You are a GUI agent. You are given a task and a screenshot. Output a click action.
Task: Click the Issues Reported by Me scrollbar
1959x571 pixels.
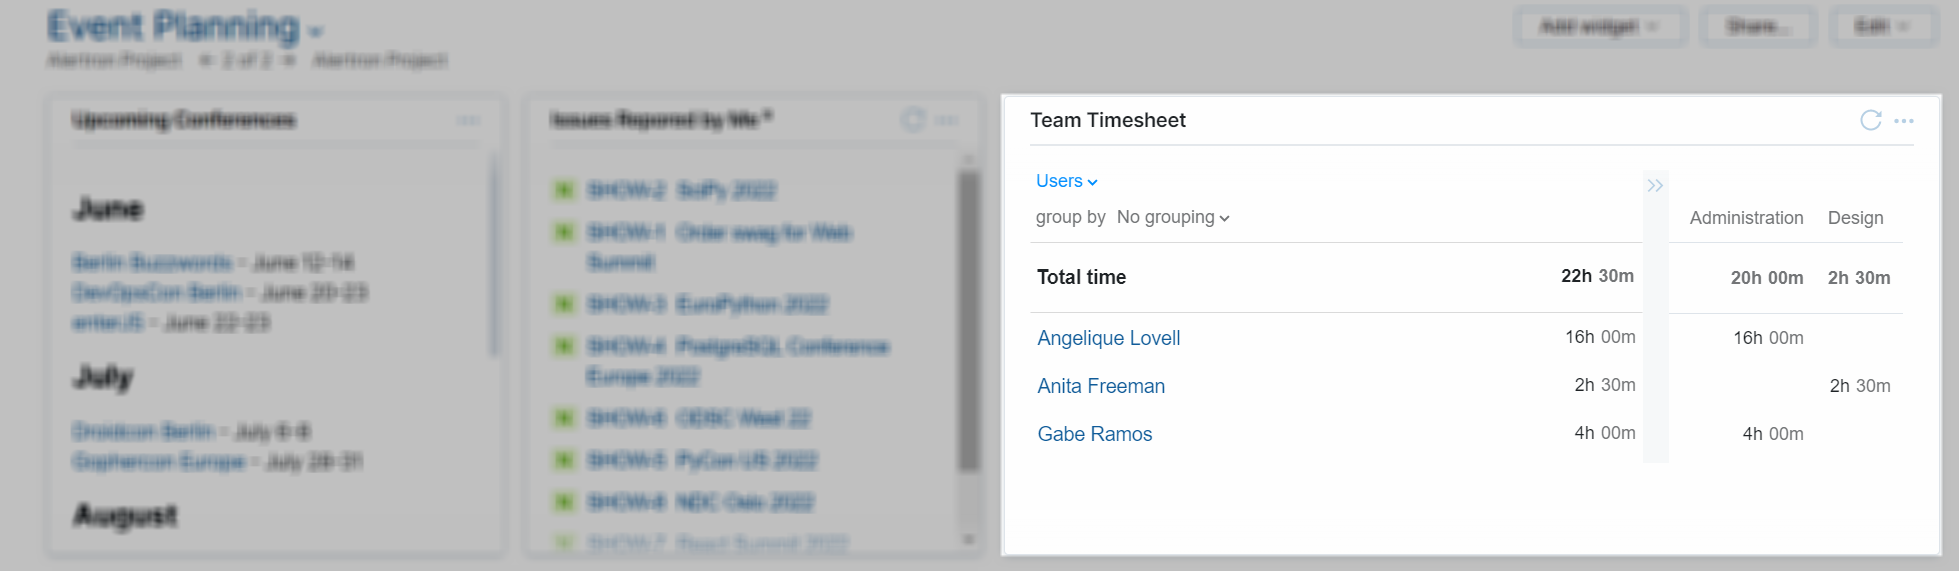tap(968, 320)
